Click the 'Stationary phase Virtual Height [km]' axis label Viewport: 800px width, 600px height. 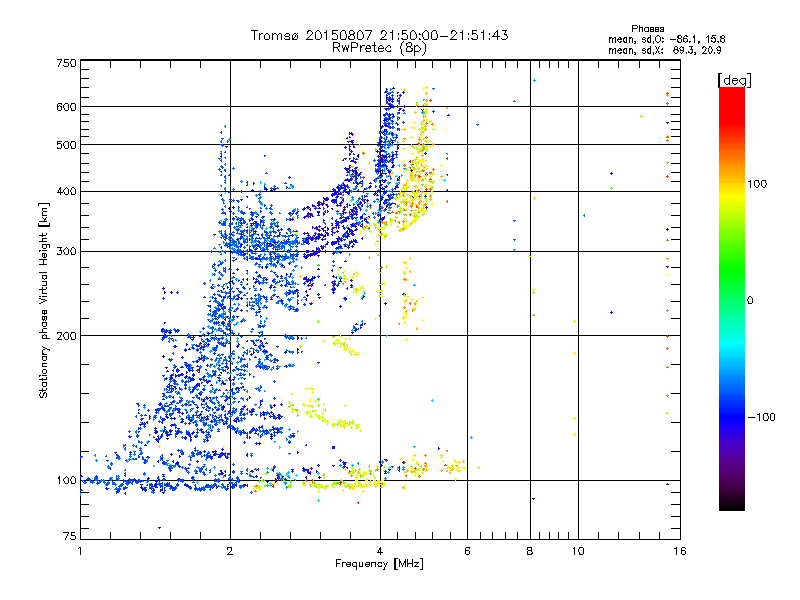[44, 301]
